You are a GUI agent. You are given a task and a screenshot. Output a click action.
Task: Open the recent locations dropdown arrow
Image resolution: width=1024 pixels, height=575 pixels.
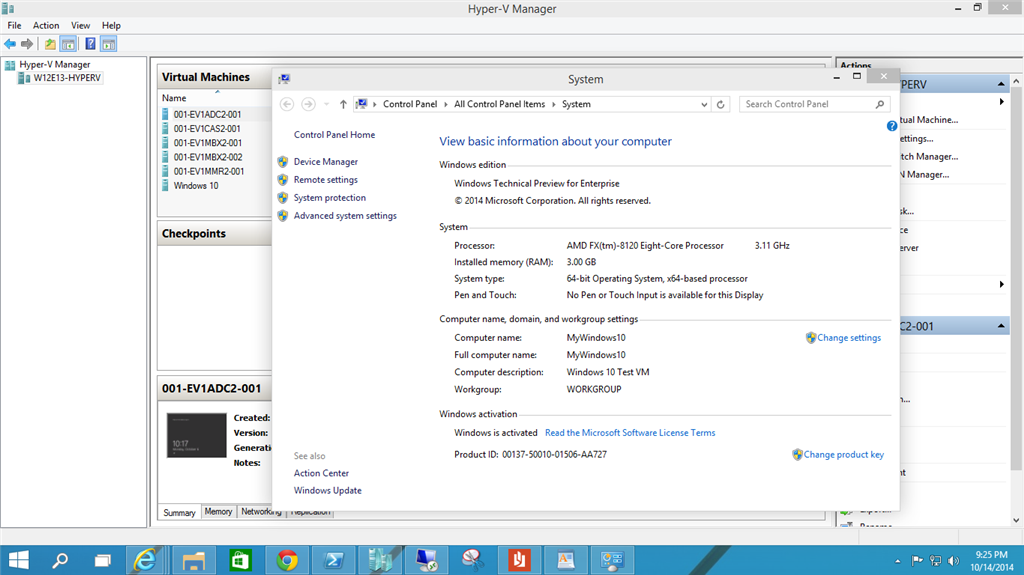coord(327,104)
